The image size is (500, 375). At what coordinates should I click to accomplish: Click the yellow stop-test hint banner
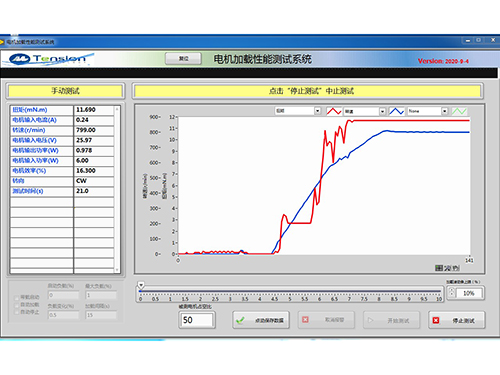(x=308, y=91)
